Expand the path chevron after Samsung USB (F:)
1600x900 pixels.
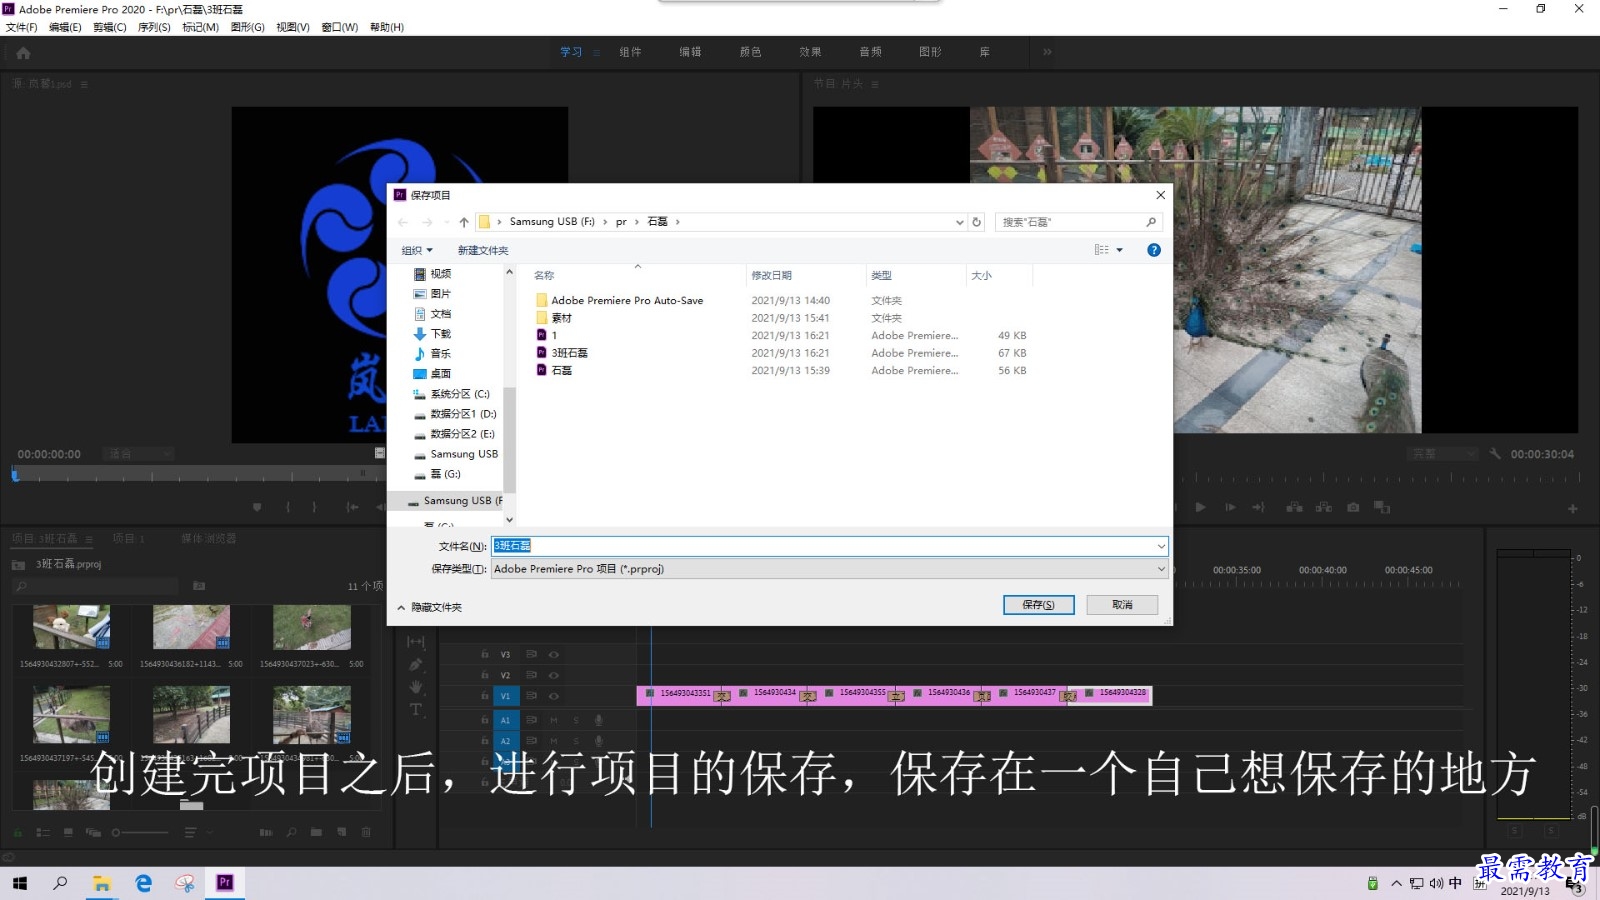pos(604,222)
